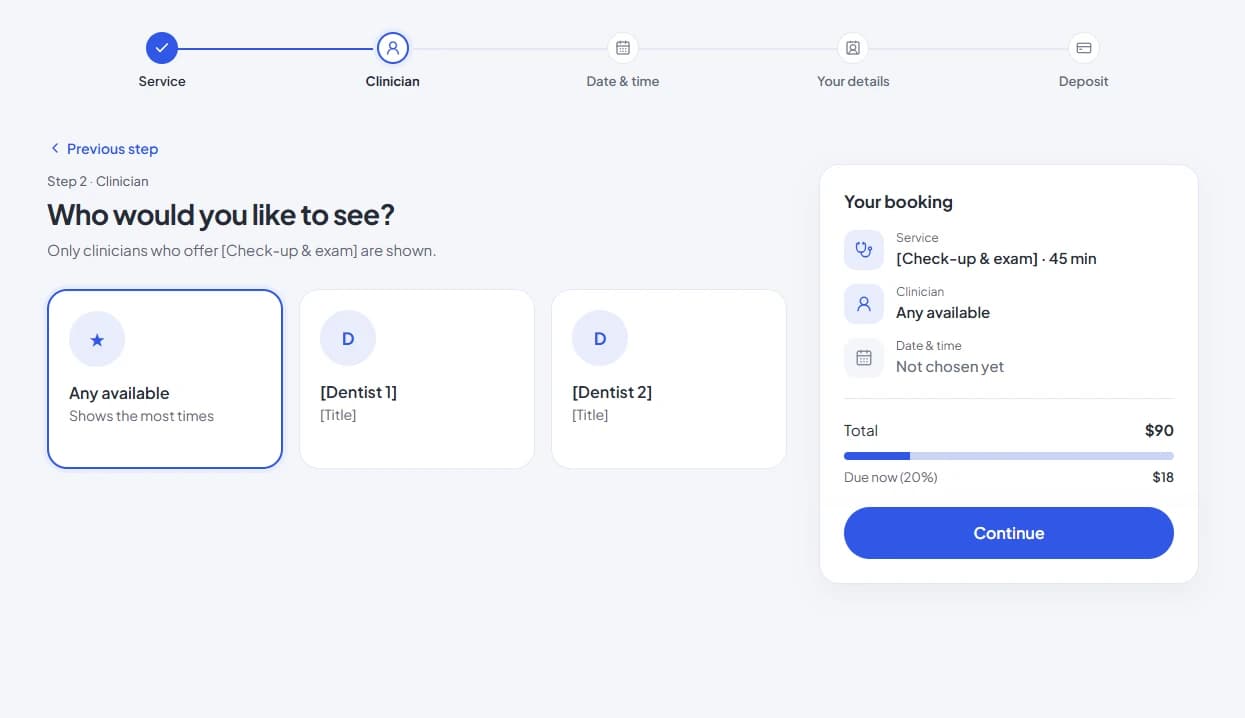Choose [Dentist 1] as clinician
Image resolution: width=1245 pixels, height=718 pixels.
(x=417, y=379)
